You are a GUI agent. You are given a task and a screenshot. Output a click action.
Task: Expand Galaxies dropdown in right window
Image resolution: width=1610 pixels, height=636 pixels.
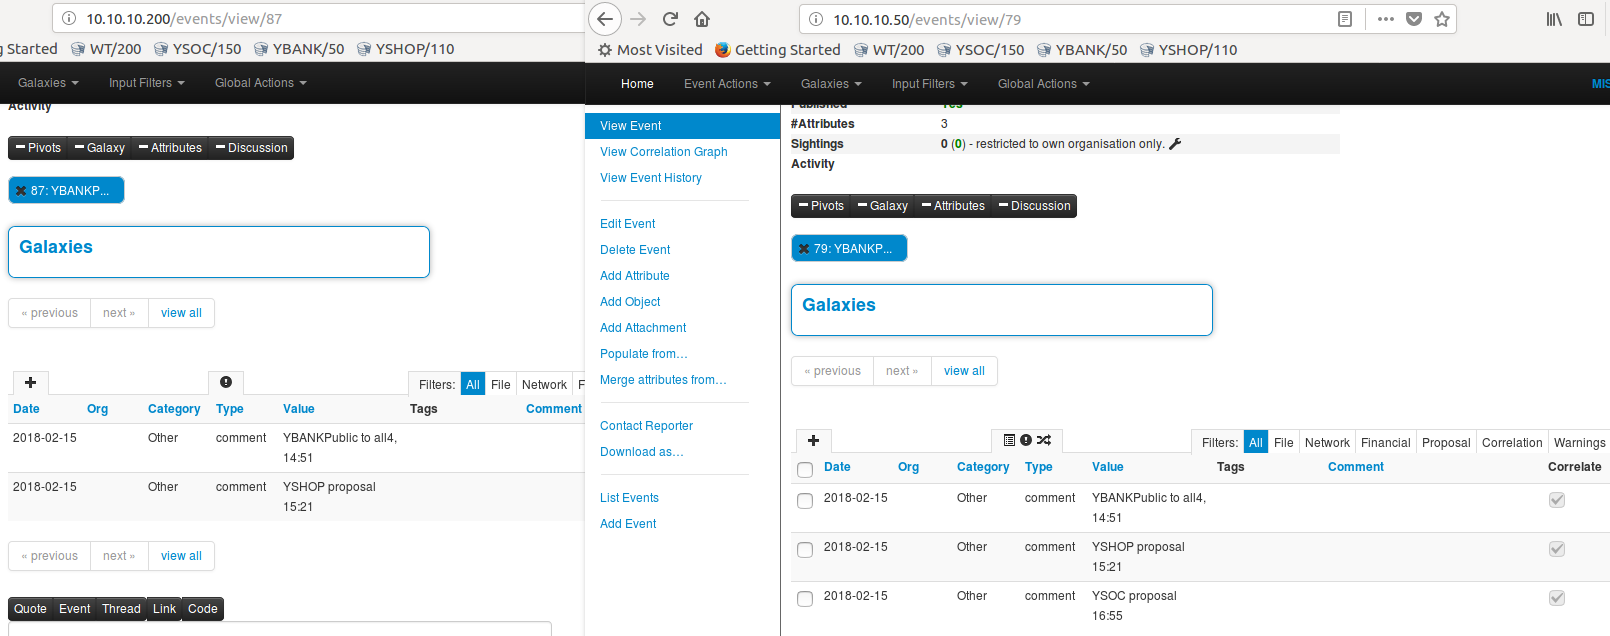(831, 84)
